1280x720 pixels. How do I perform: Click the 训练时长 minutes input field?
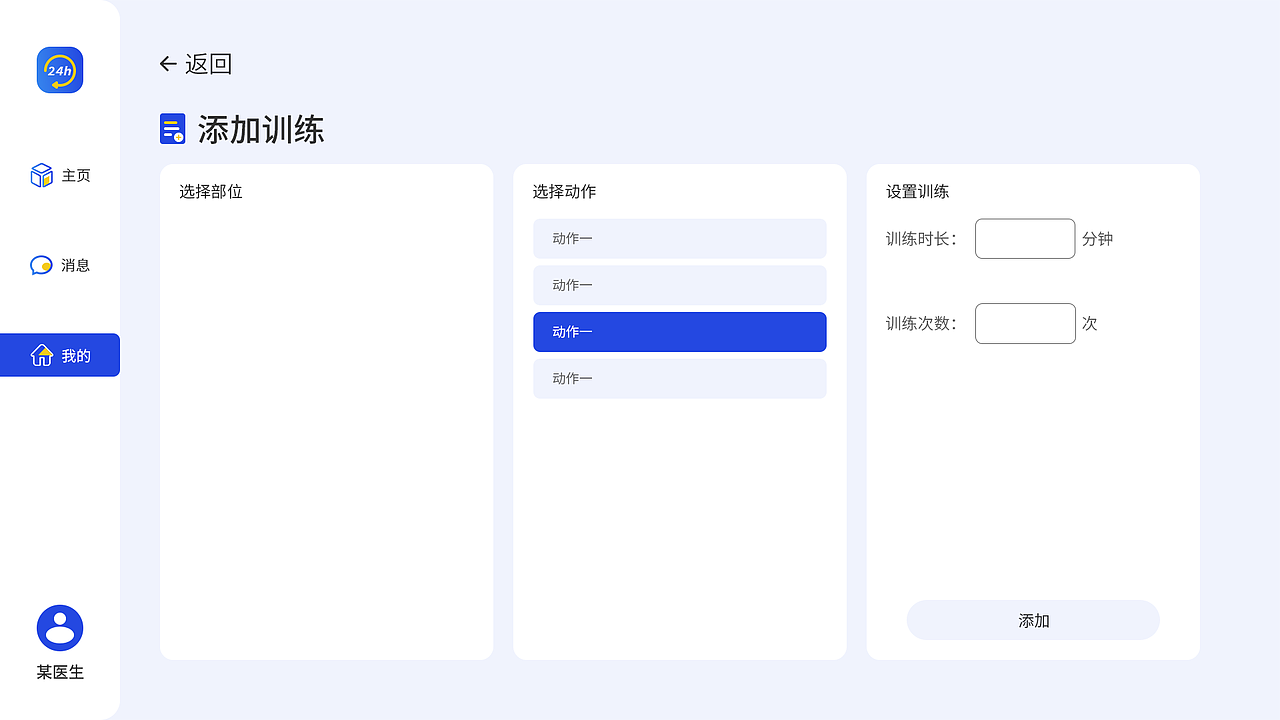(1025, 238)
